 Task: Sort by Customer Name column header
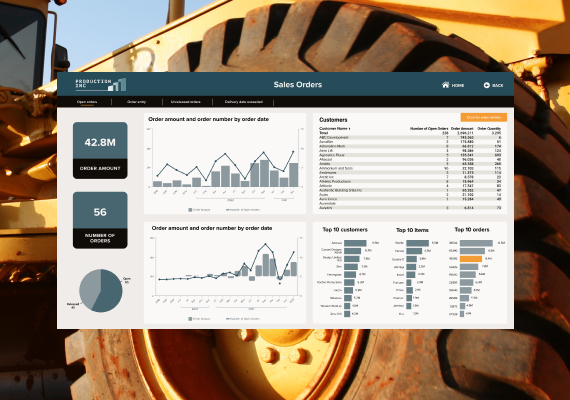(x=334, y=129)
